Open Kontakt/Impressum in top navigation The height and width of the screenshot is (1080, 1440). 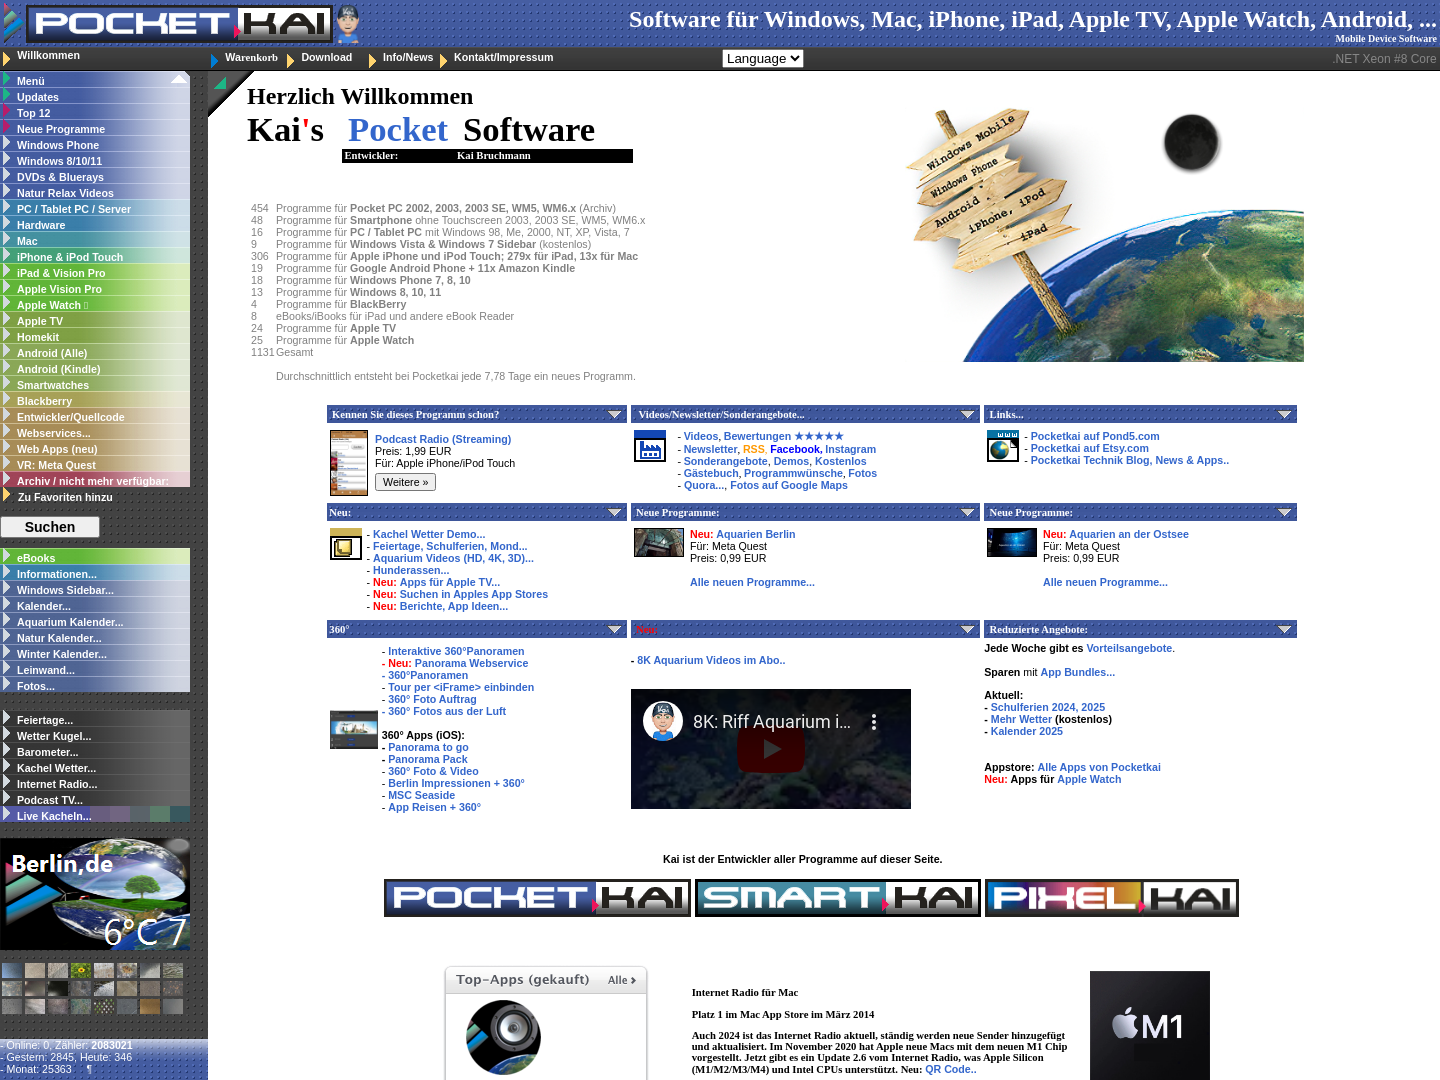[503, 58]
